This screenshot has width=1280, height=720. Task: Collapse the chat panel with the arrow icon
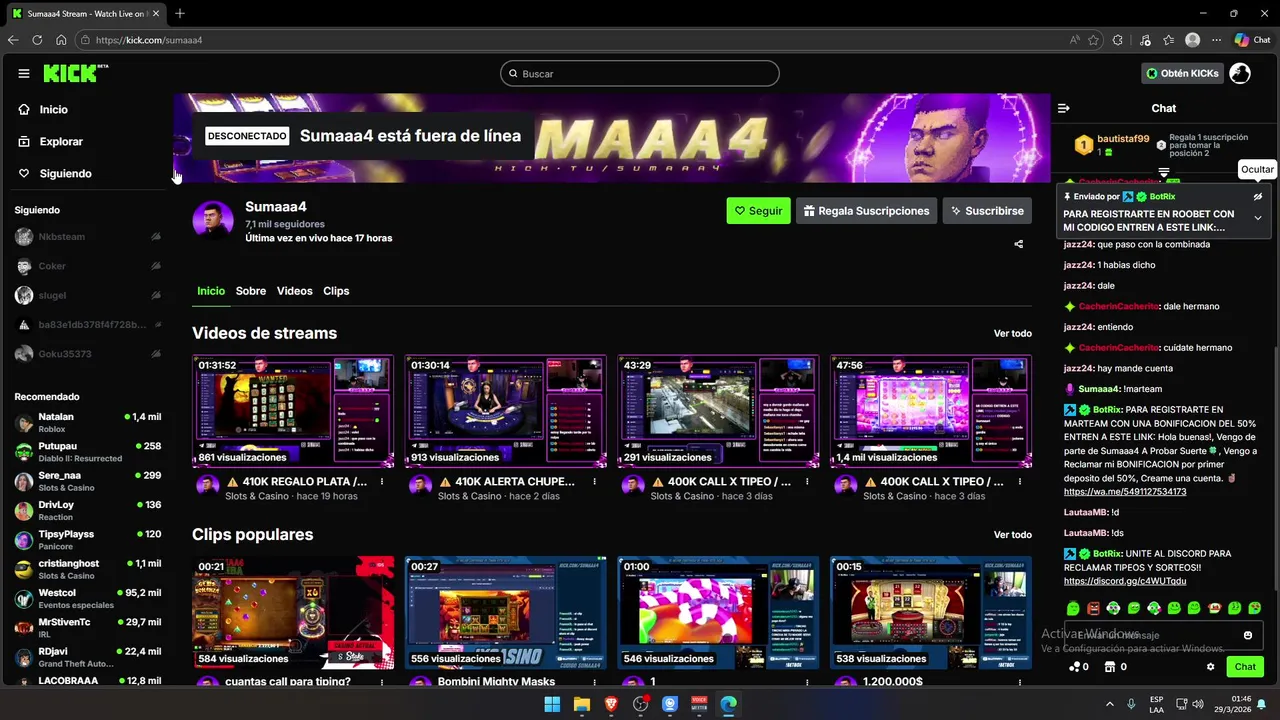(x=1064, y=108)
